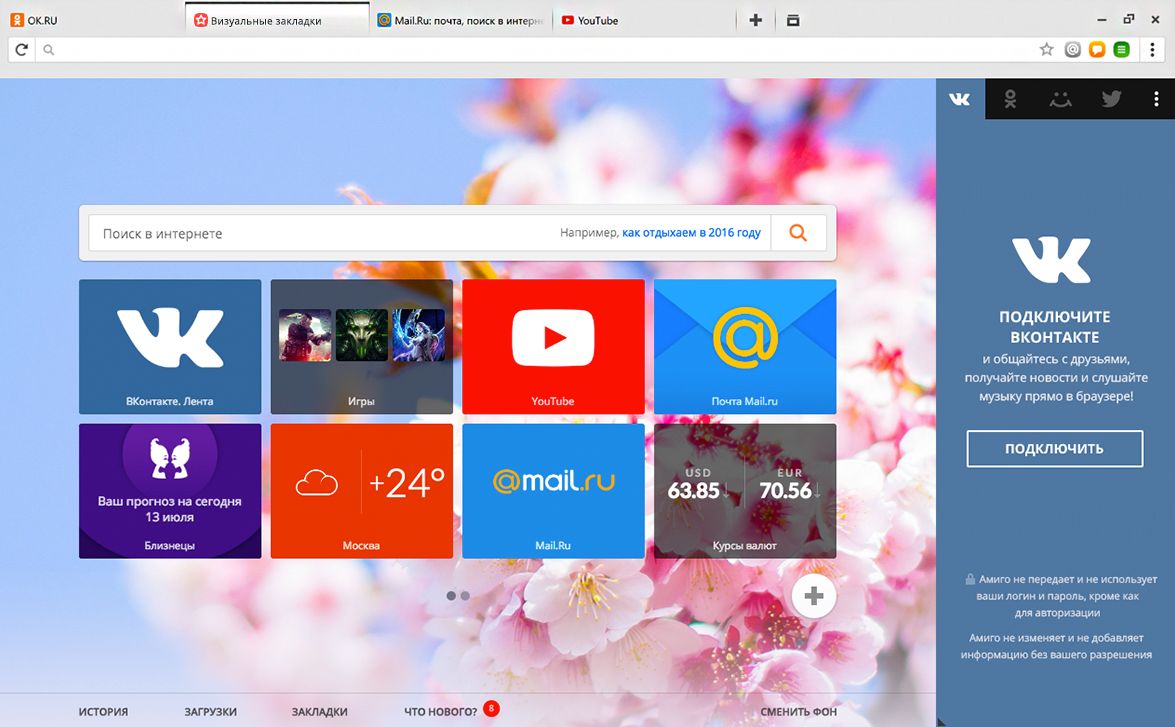Image resolution: width=1175 pixels, height=727 pixels.
Task: Select Twitter icon in sidebar
Action: tap(1111, 99)
